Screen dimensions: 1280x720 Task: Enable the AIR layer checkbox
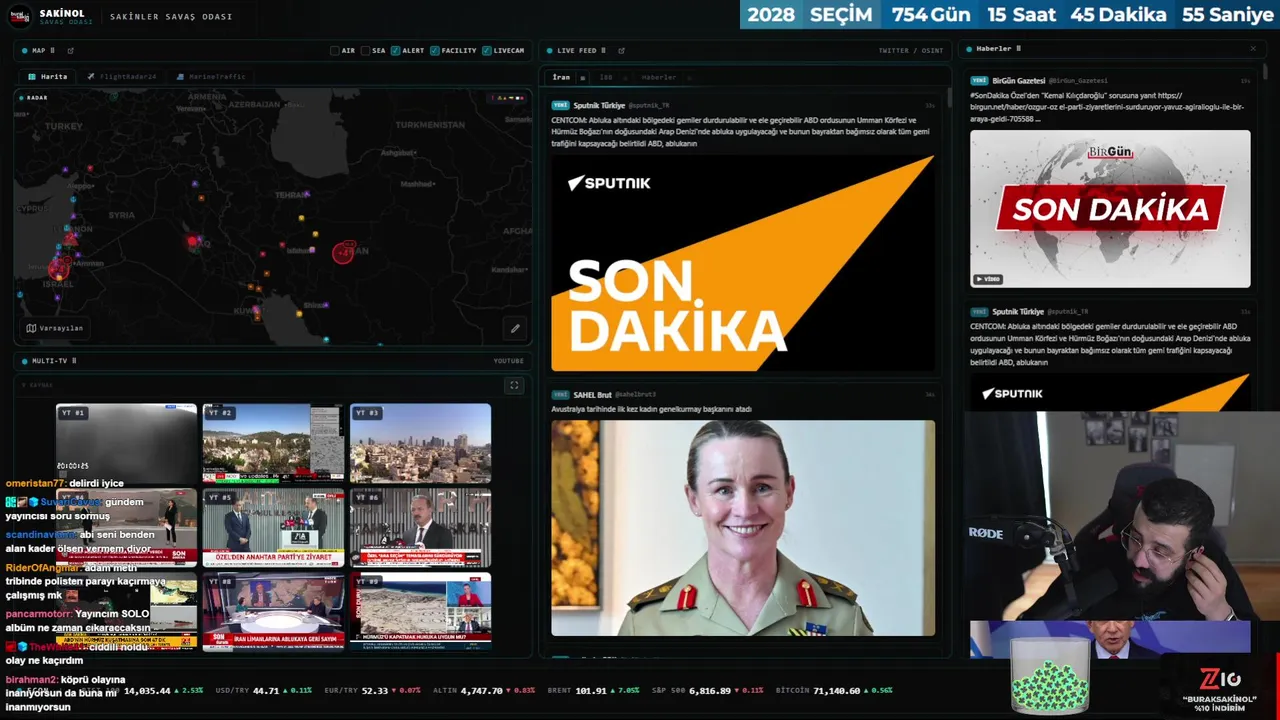(335, 50)
